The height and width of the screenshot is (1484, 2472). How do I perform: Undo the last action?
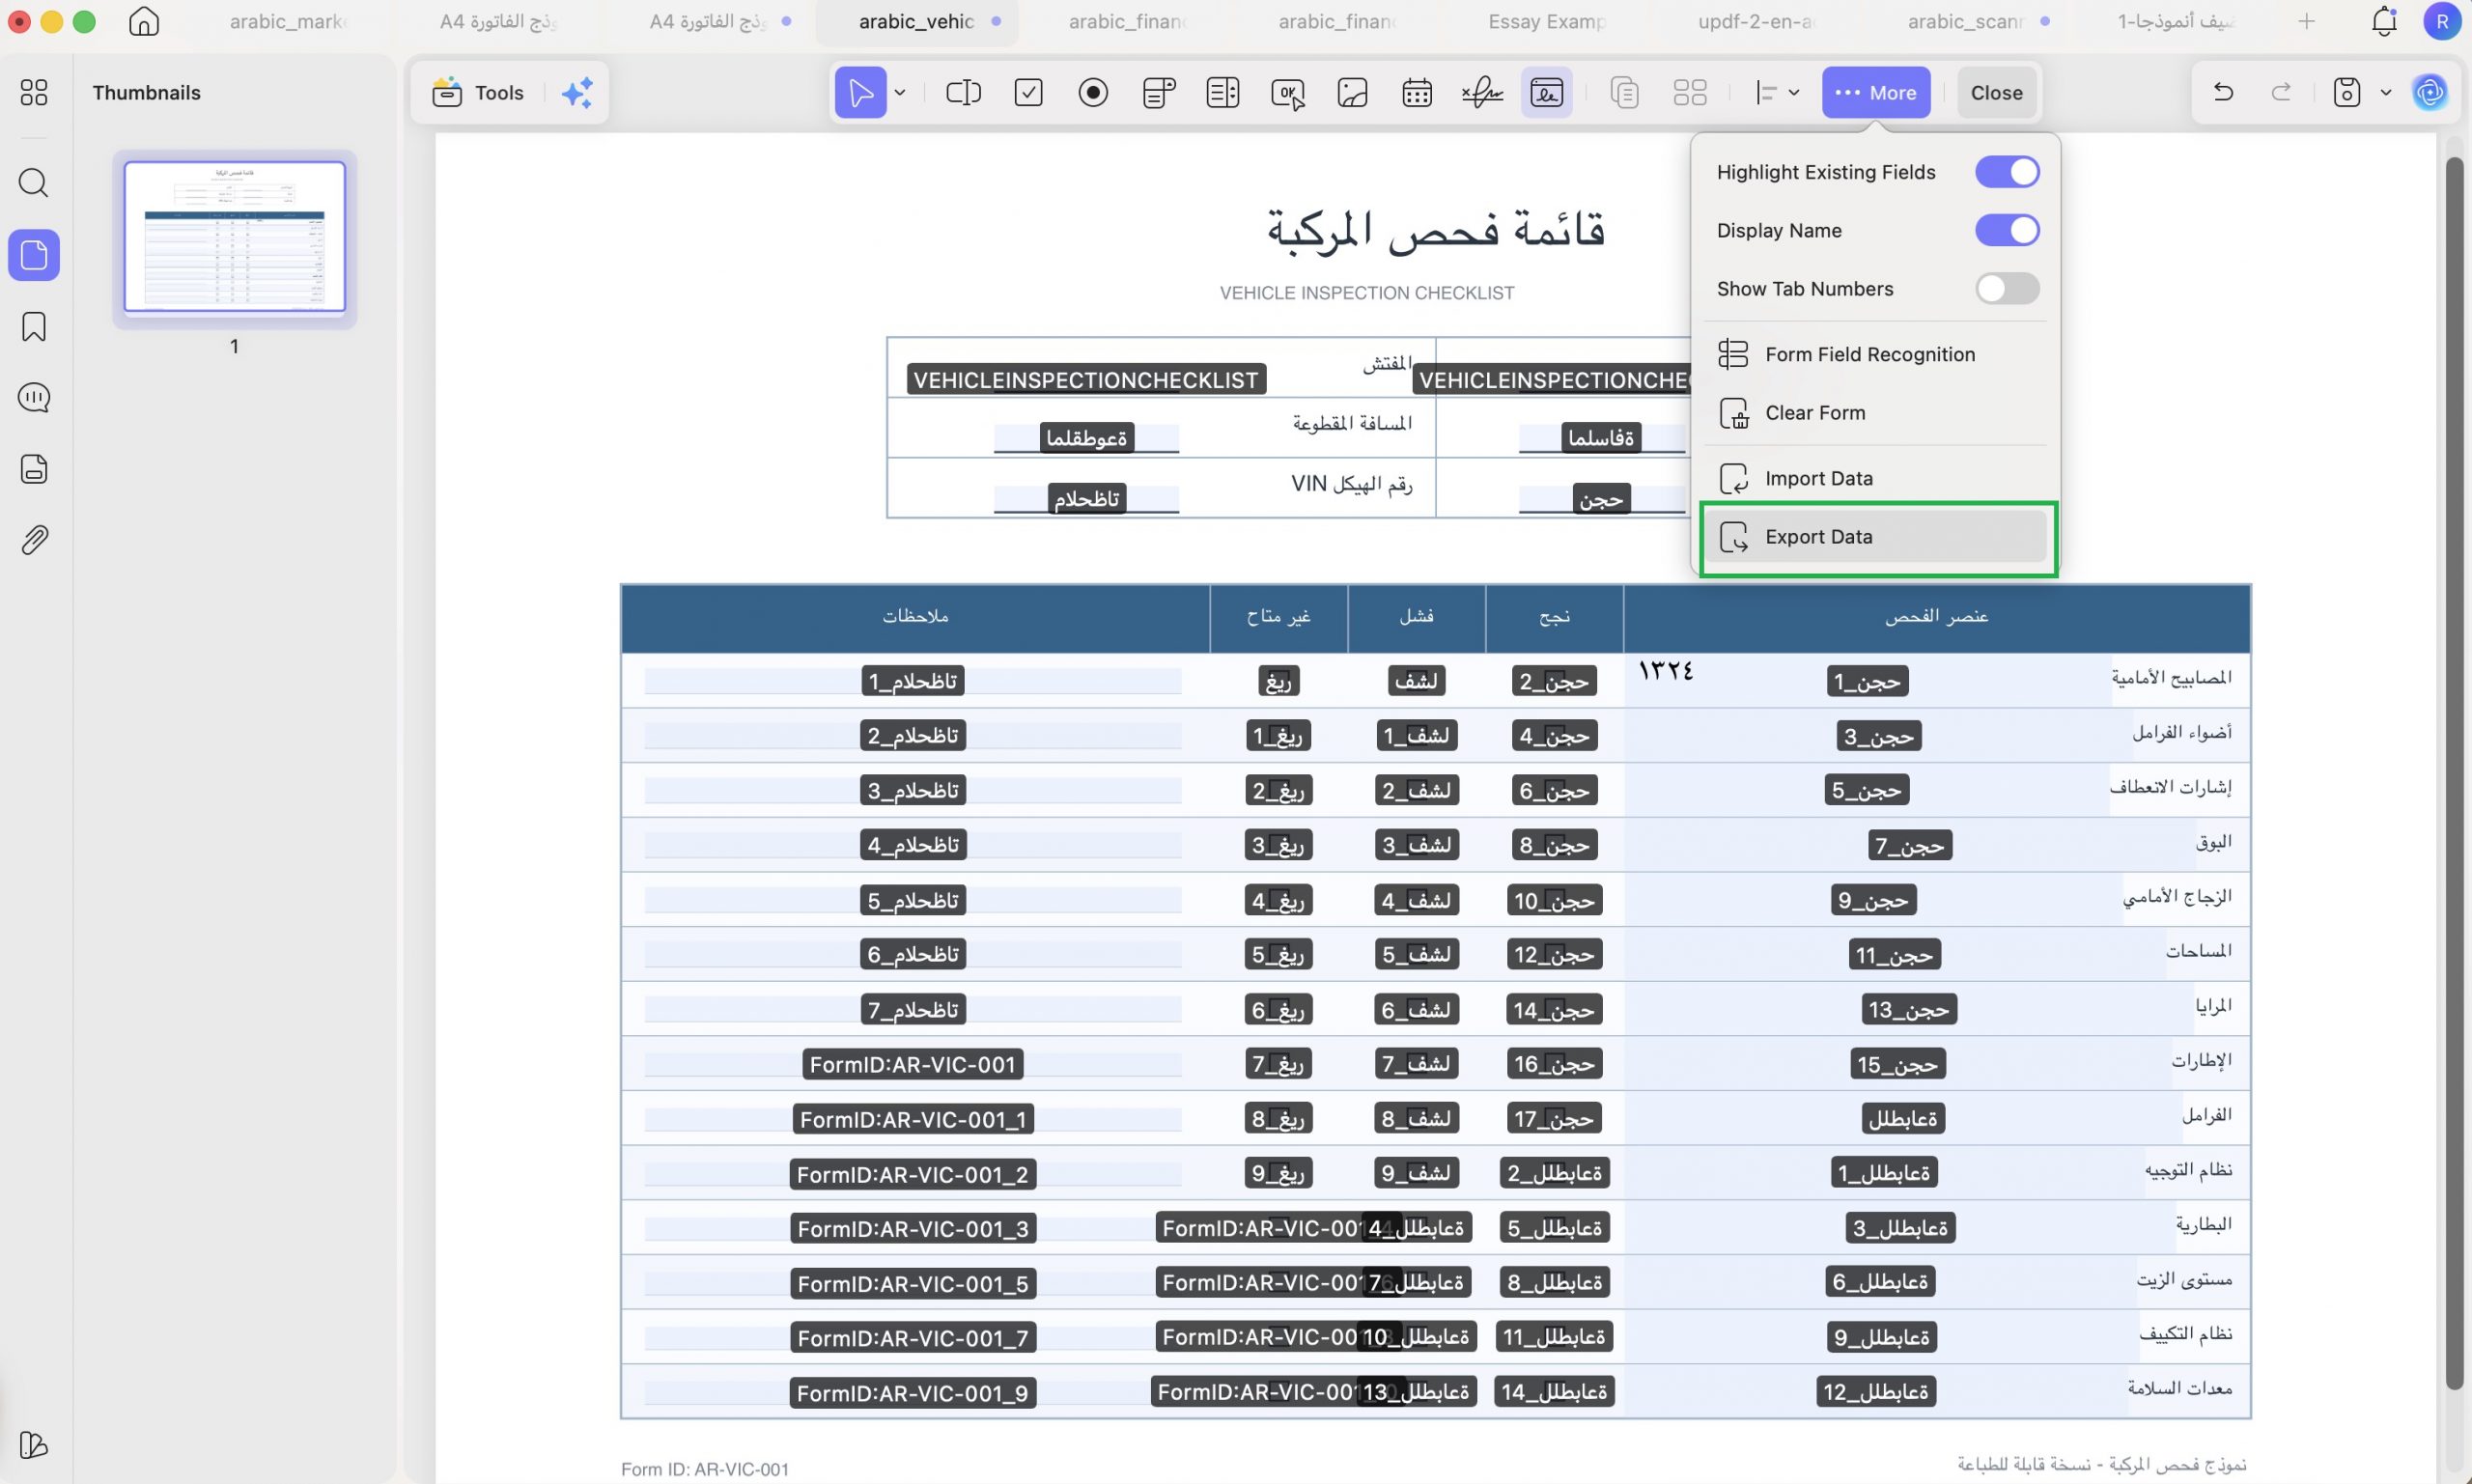tap(2223, 93)
